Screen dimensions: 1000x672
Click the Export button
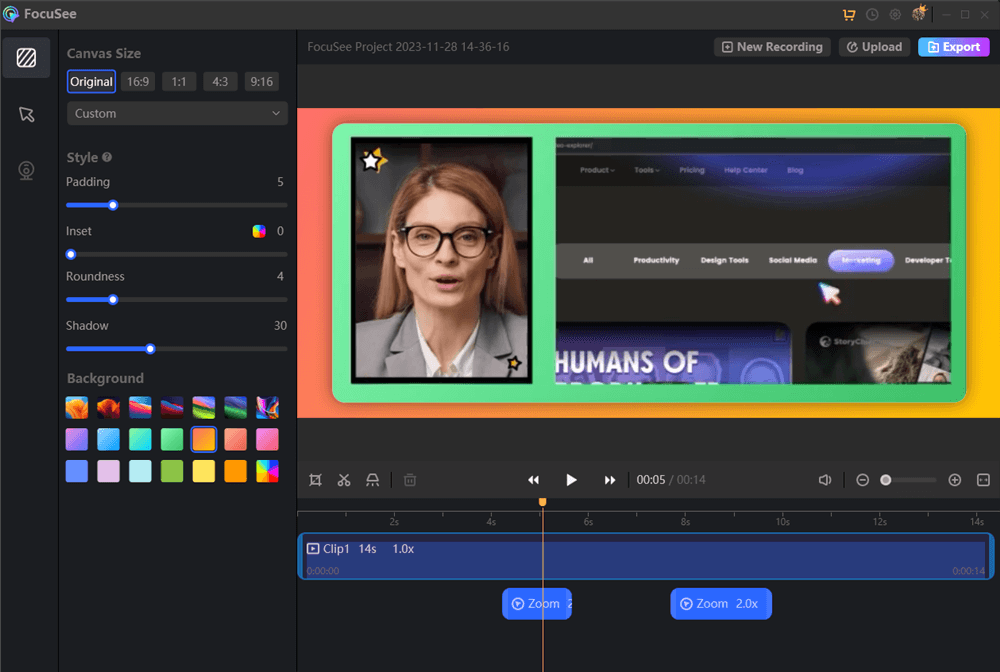[x=953, y=47]
